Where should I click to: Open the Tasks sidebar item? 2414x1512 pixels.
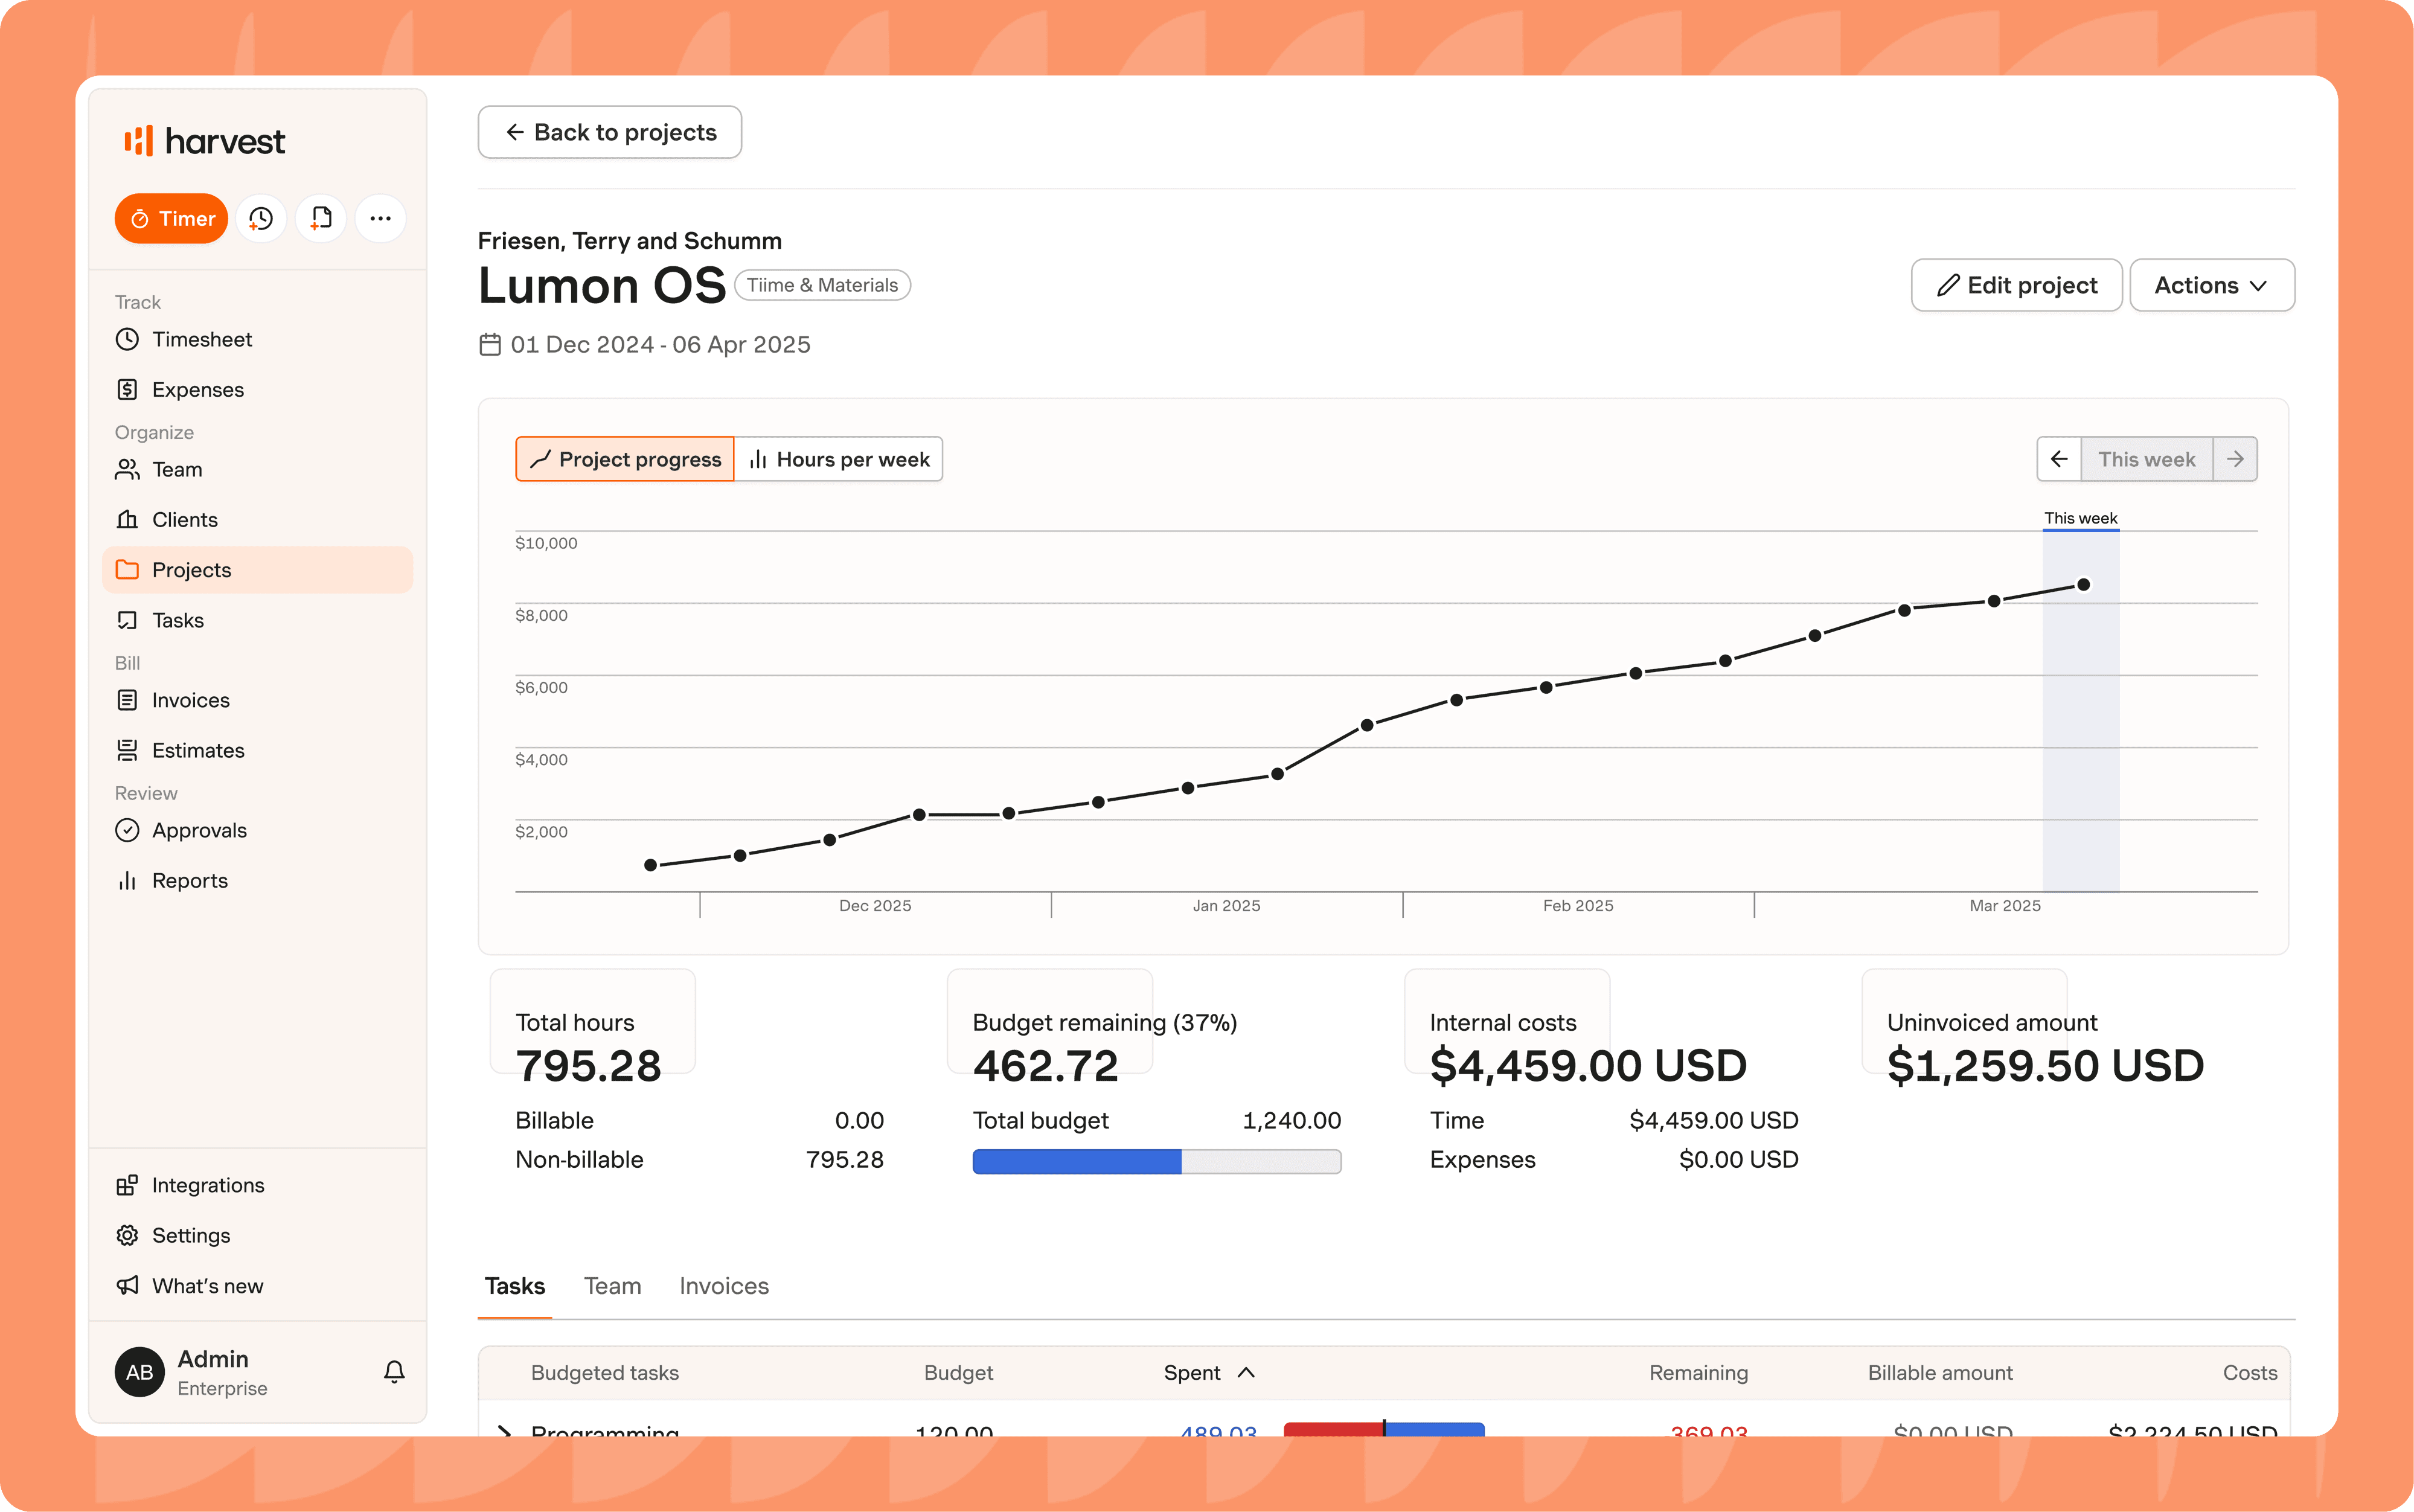[257, 620]
